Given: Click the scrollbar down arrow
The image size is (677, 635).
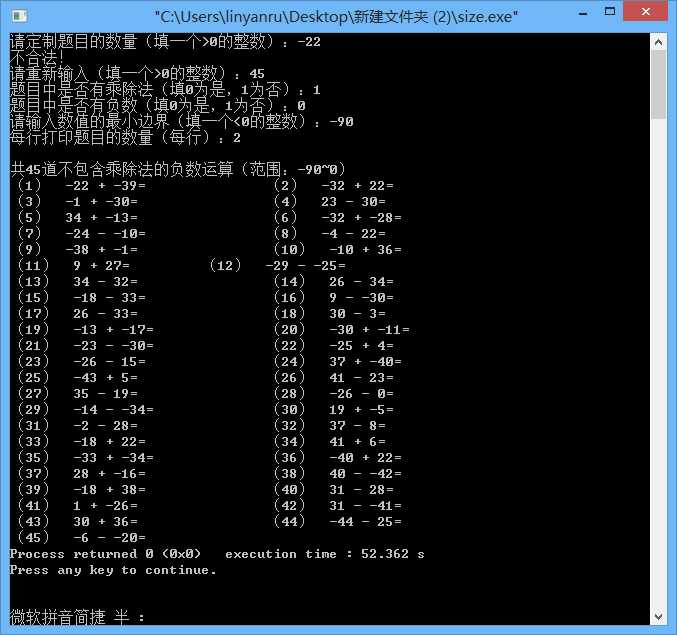Looking at the screenshot, I should click(x=658, y=616).
